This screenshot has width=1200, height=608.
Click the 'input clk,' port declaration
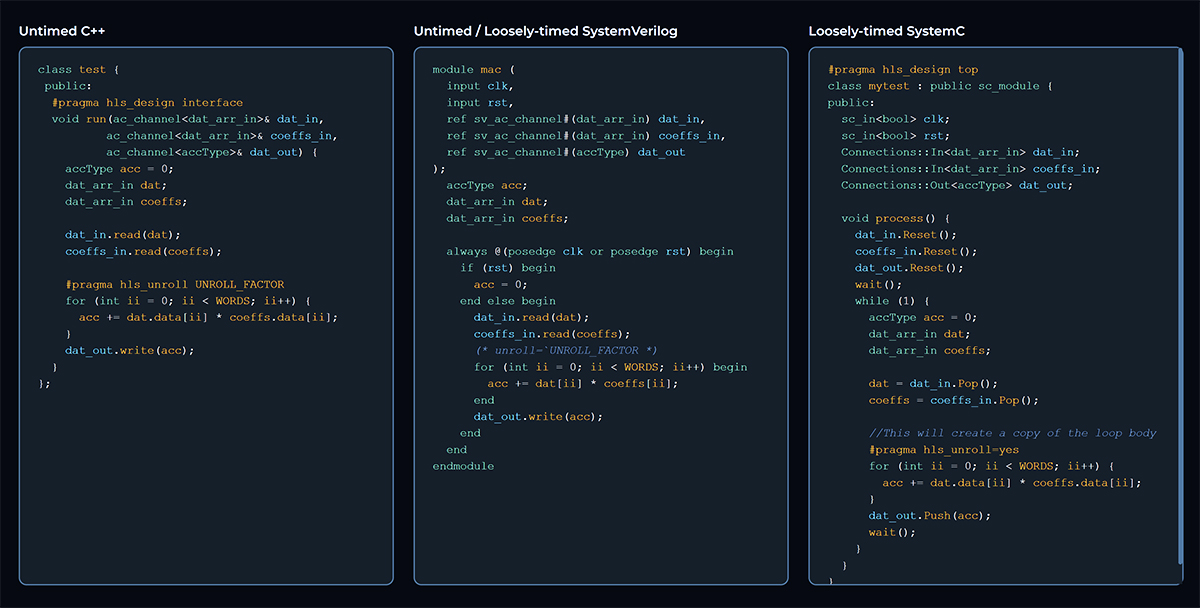coord(479,86)
